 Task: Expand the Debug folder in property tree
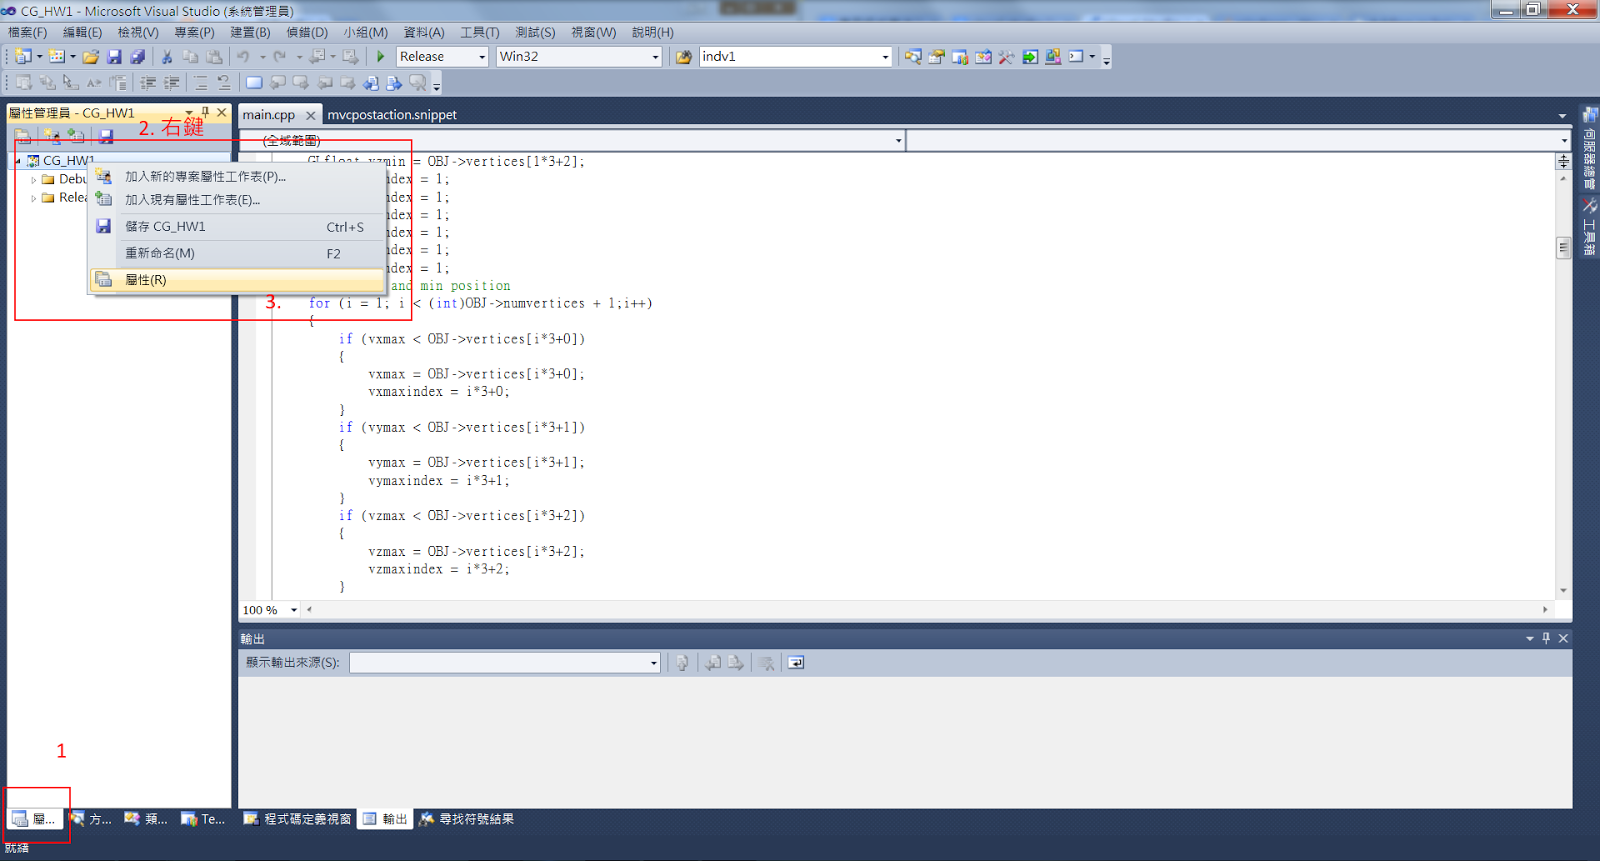(34, 180)
